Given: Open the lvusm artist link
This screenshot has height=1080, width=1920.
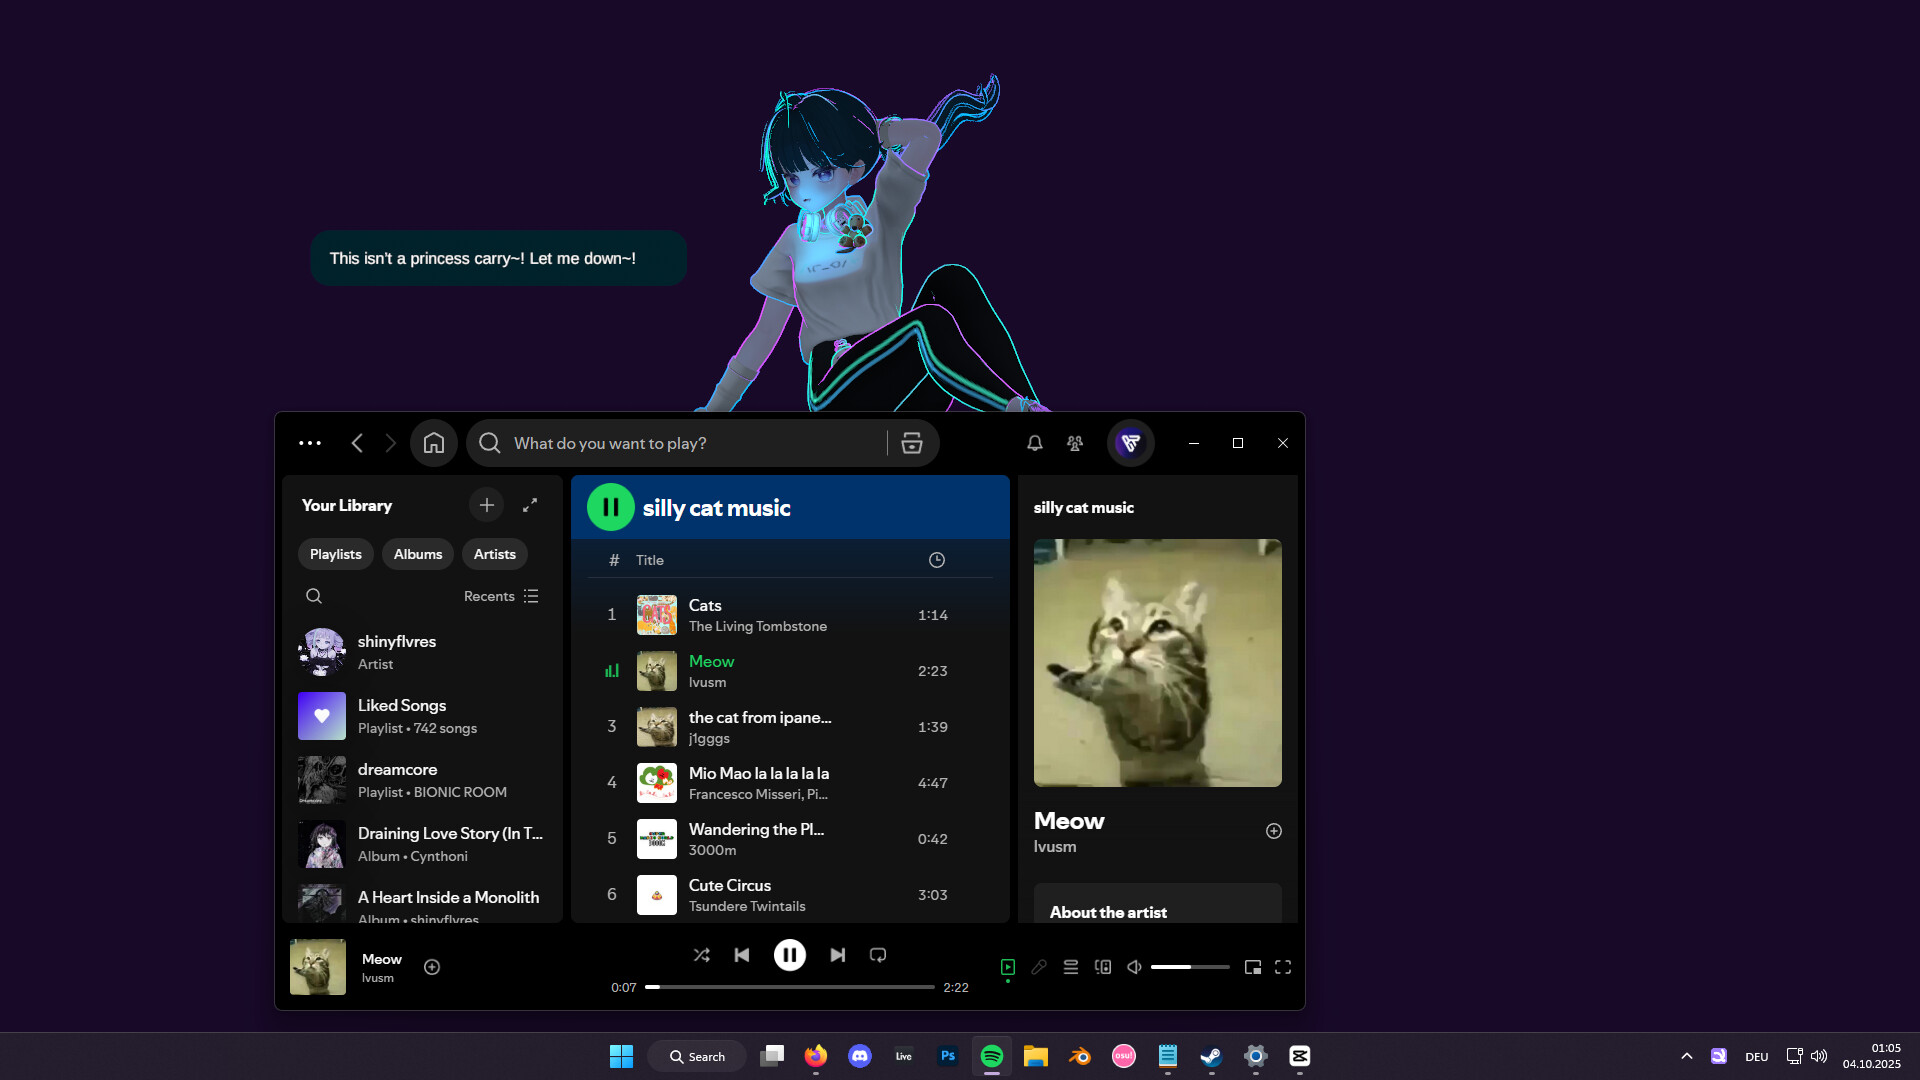Looking at the screenshot, I should coord(1054,846).
